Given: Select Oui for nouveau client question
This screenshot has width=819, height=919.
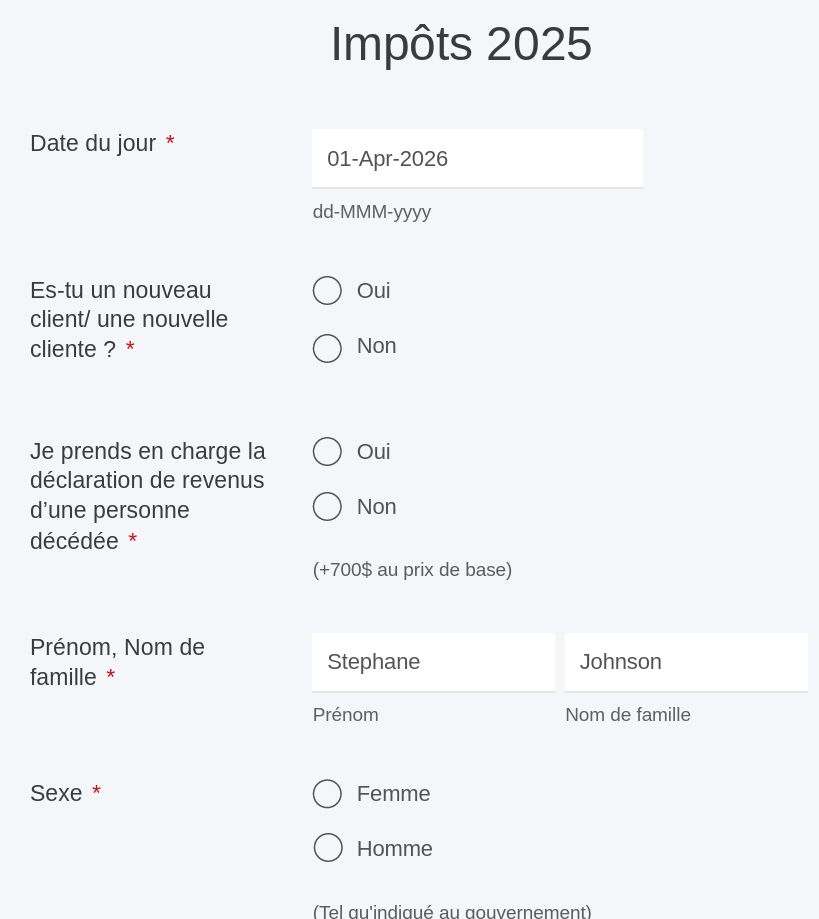Looking at the screenshot, I should tap(327, 291).
